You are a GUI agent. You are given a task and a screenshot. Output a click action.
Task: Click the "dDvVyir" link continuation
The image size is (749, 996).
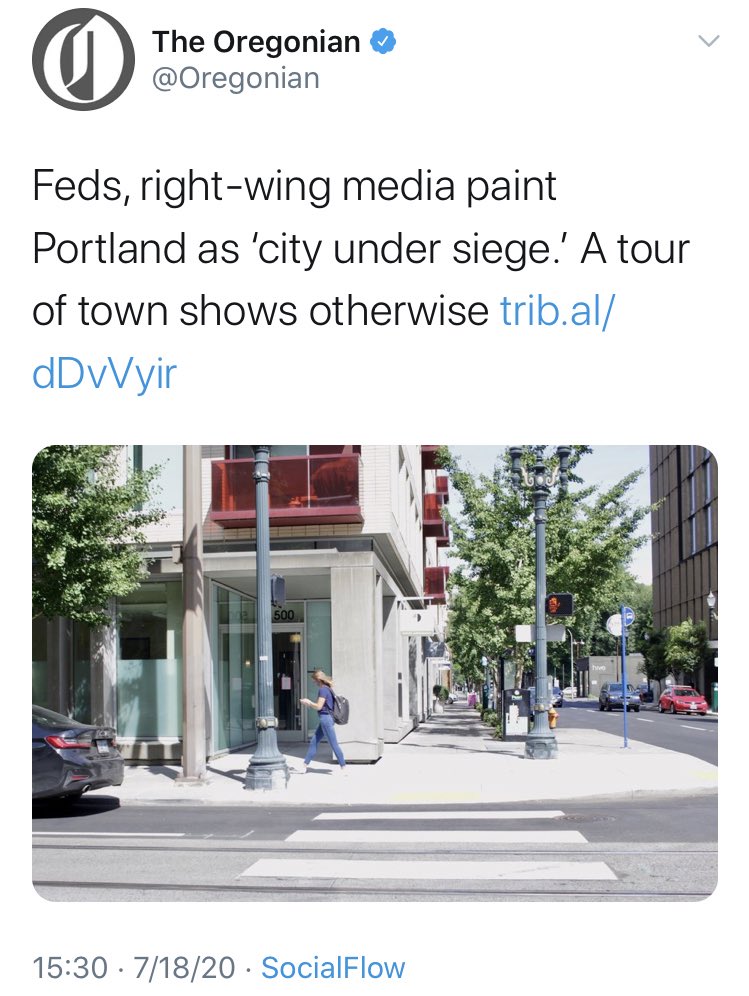point(104,373)
